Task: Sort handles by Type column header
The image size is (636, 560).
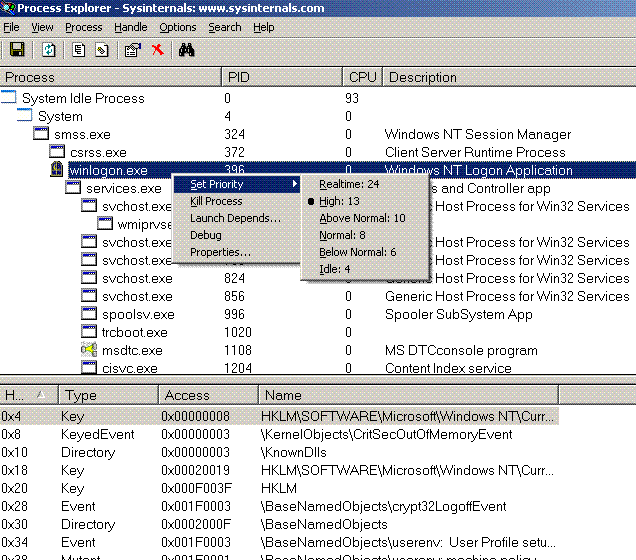Action: click(108, 395)
